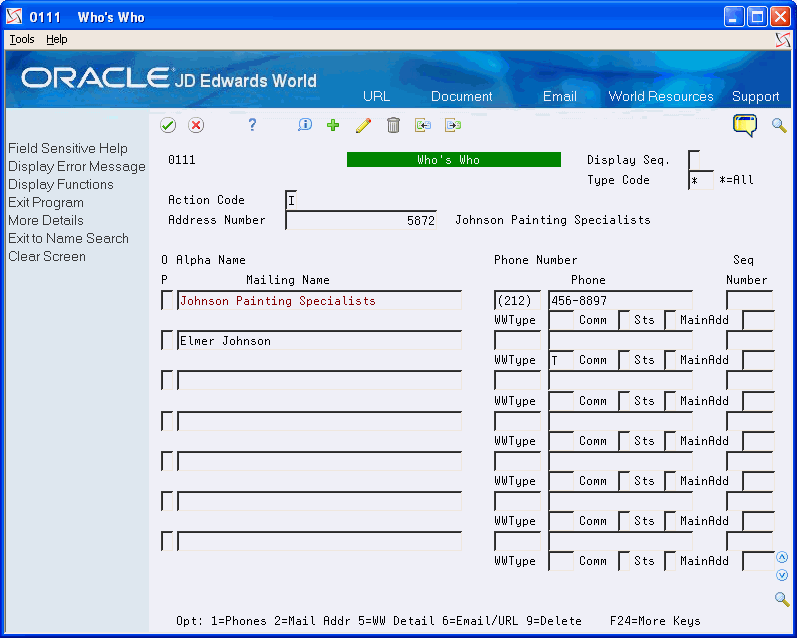Minimize the Who's Who window
Screen dimensions: 797x638
coord(733,17)
